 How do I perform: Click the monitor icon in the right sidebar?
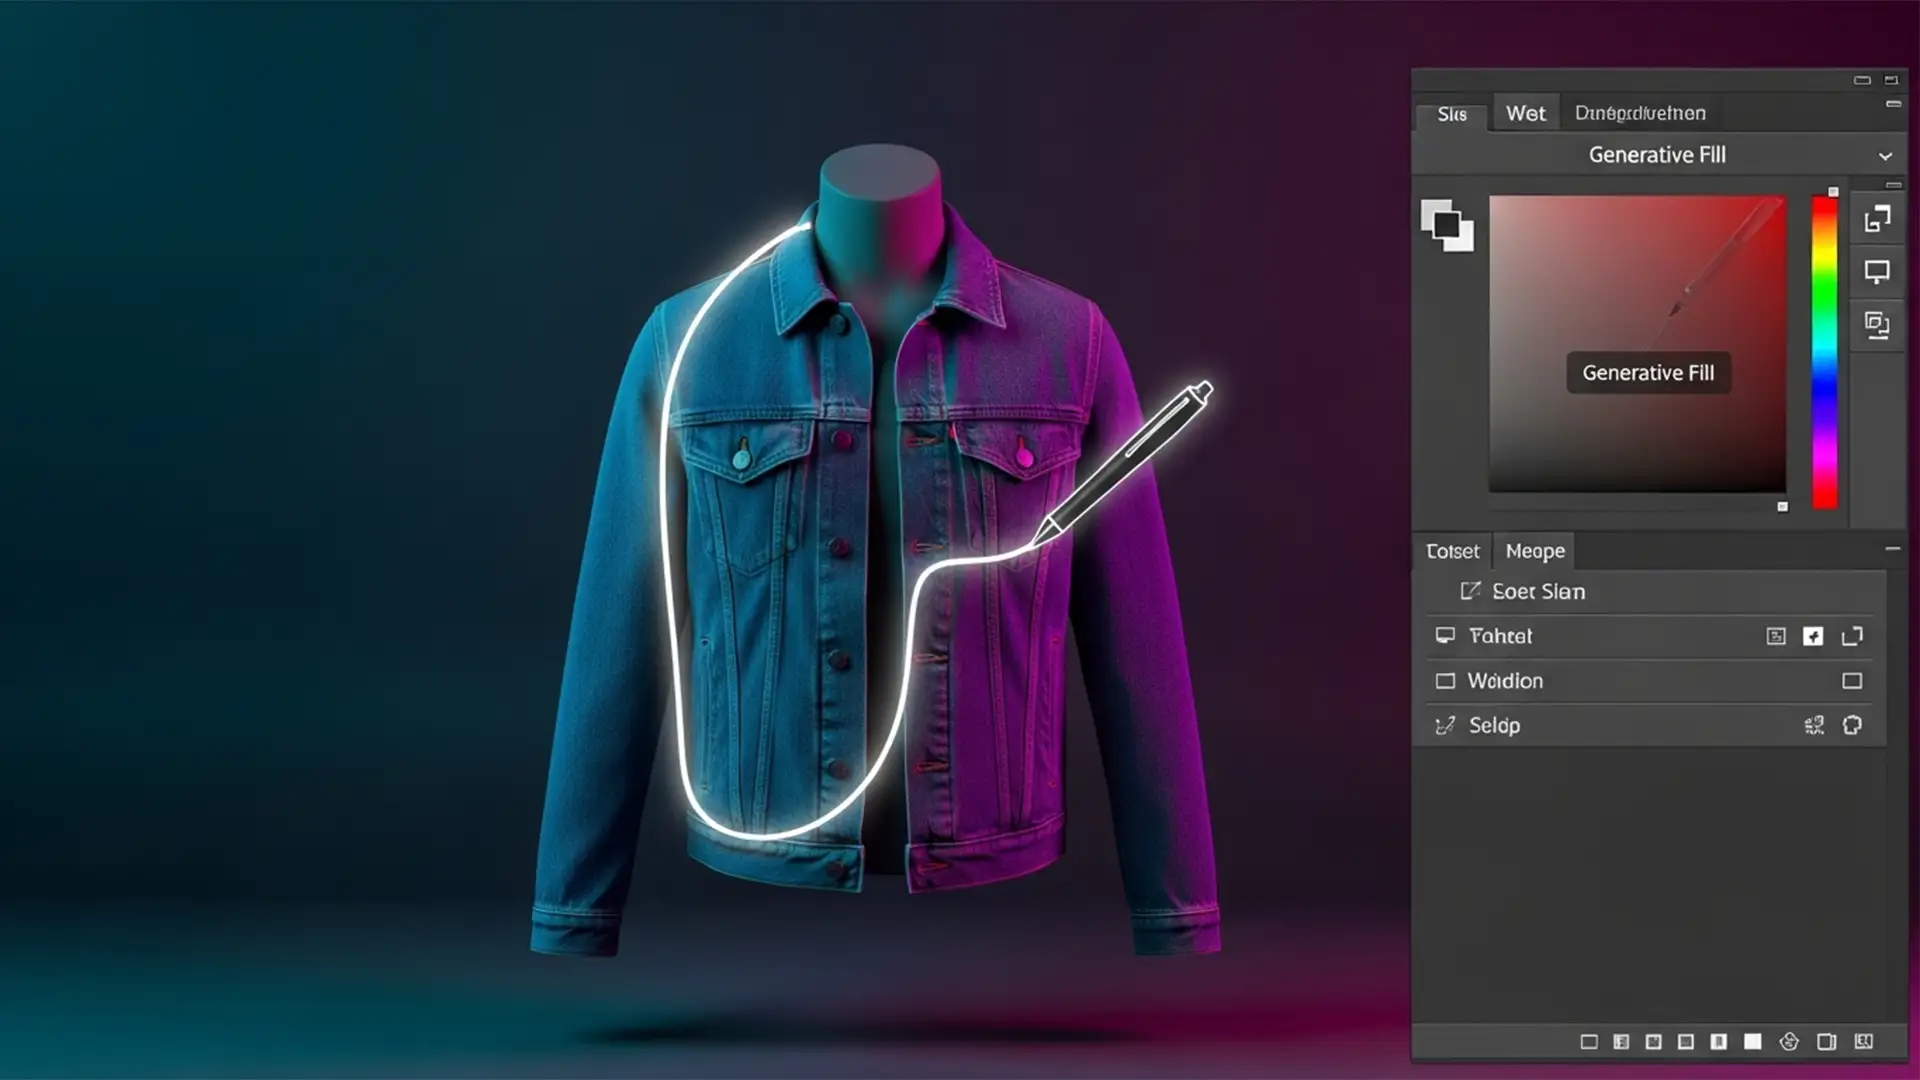click(x=1876, y=271)
